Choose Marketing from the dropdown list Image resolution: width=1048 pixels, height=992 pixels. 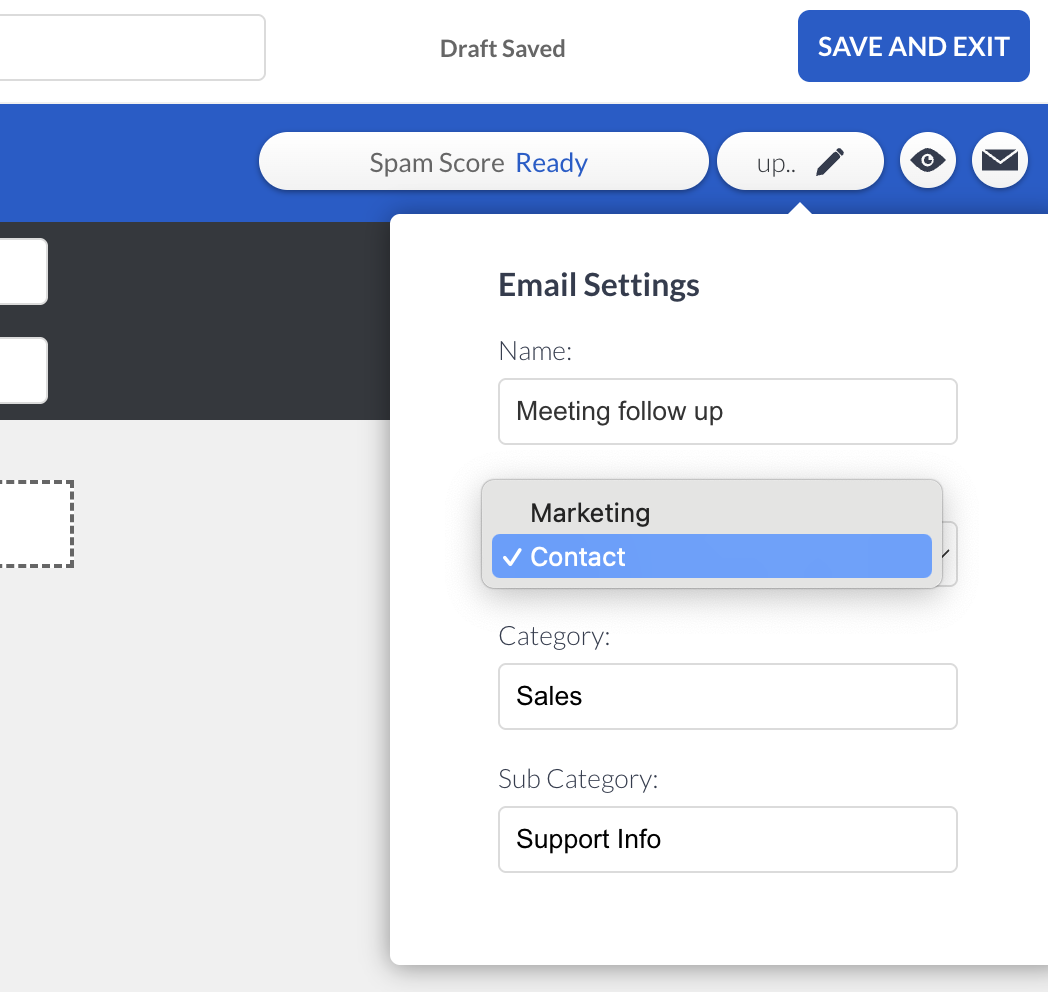pos(590,513)
